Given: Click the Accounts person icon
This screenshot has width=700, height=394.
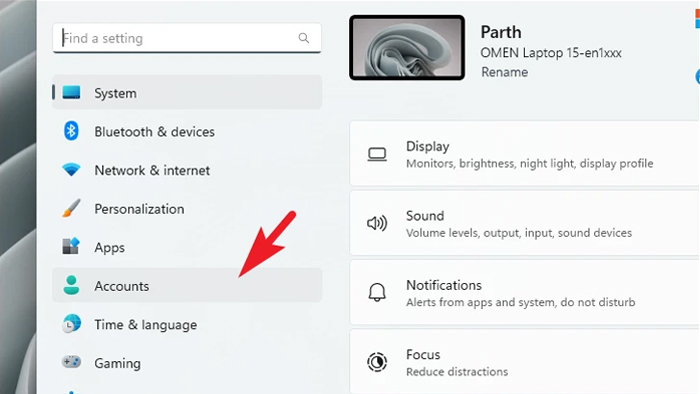Looking at the screenshot, I should coord(71,285).
